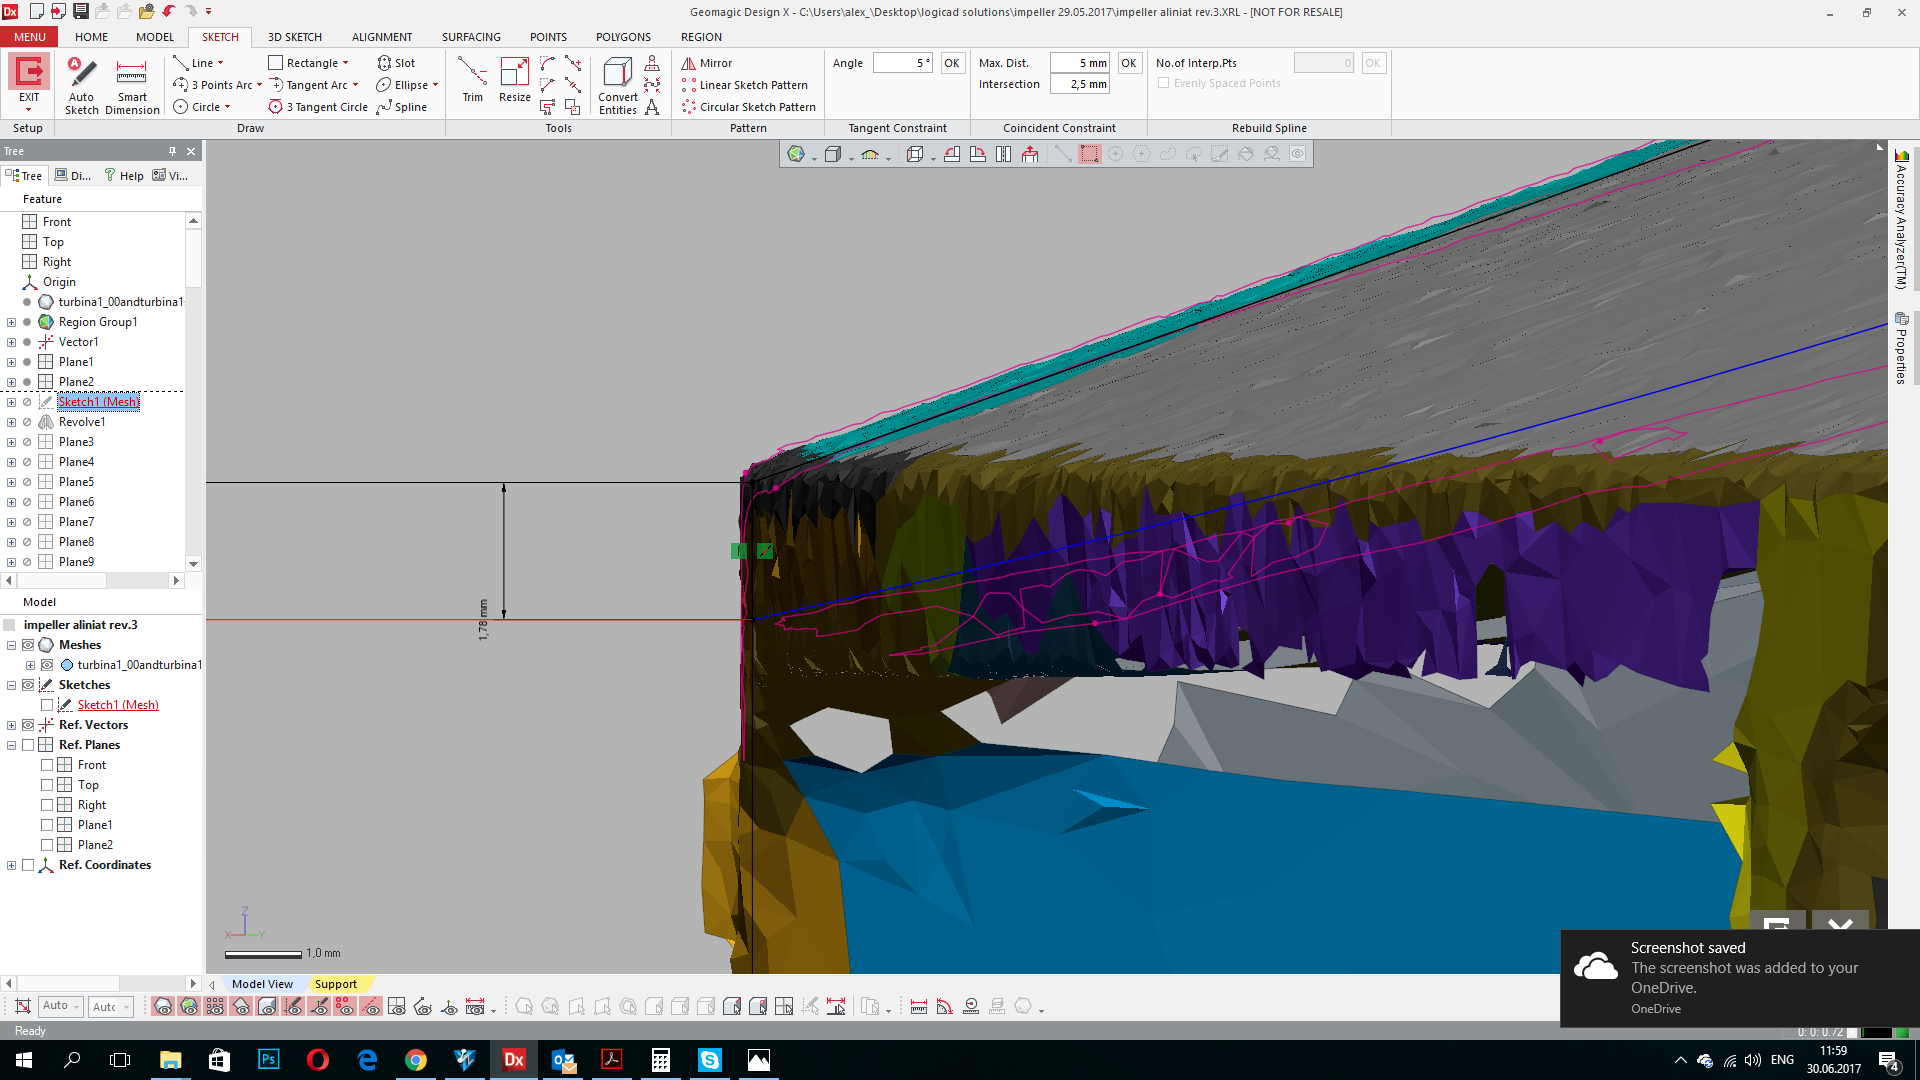Open the Properties side panel
1920x1080 pixels.
tap(1901, 348)
